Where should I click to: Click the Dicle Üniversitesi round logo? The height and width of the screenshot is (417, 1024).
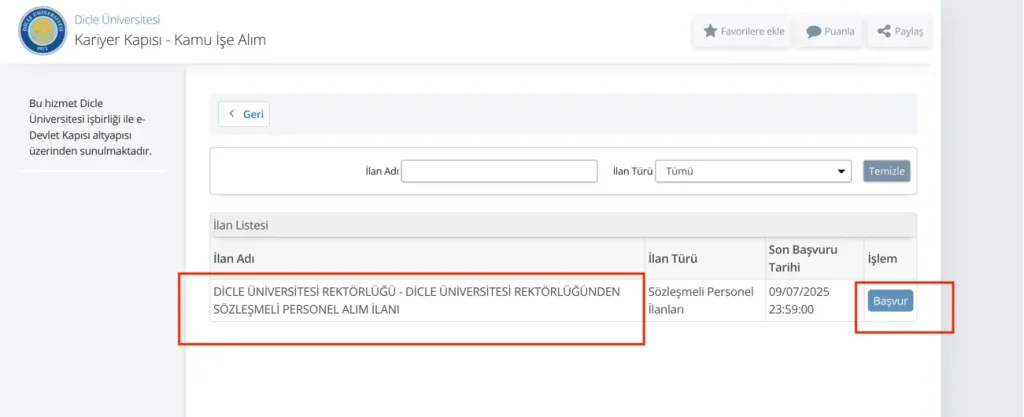pyautogui.click(x=42, y=31)
